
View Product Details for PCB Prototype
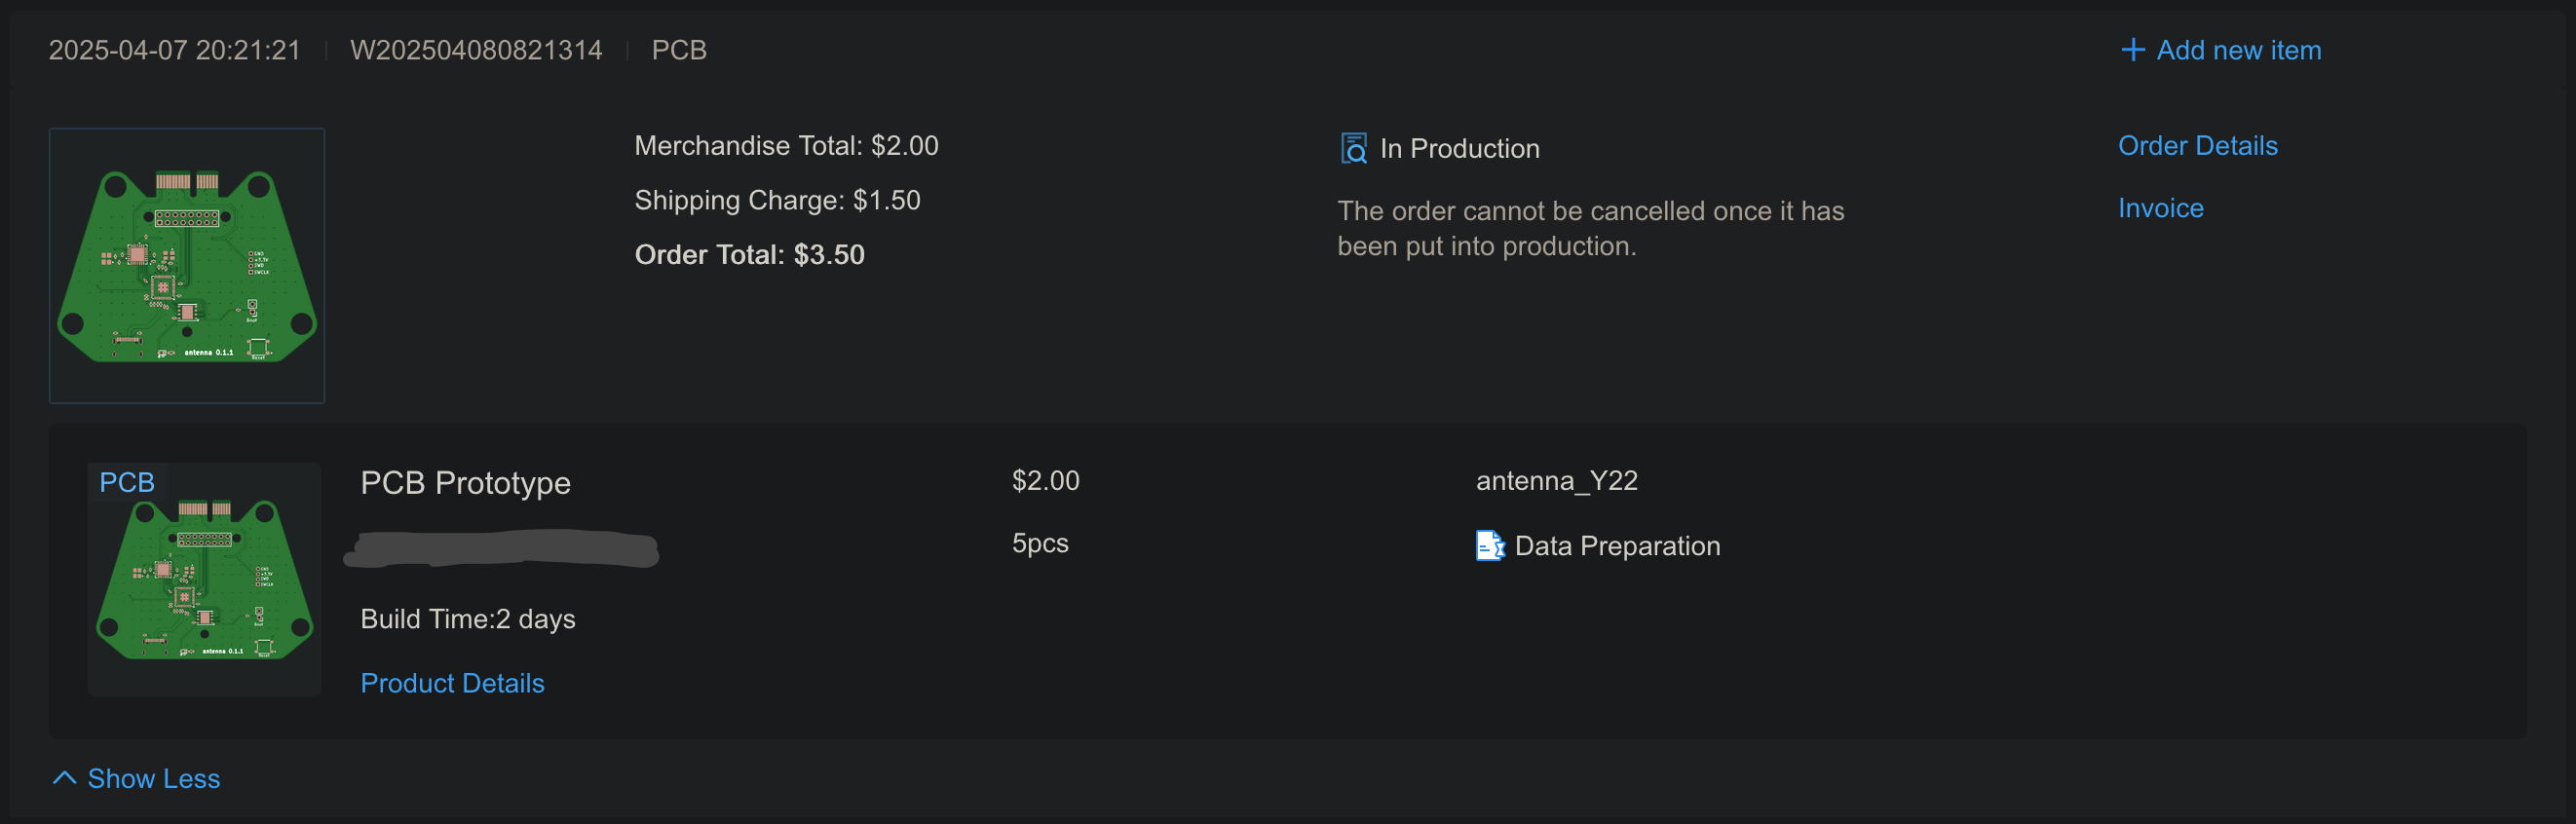click(x=452, y=683)
